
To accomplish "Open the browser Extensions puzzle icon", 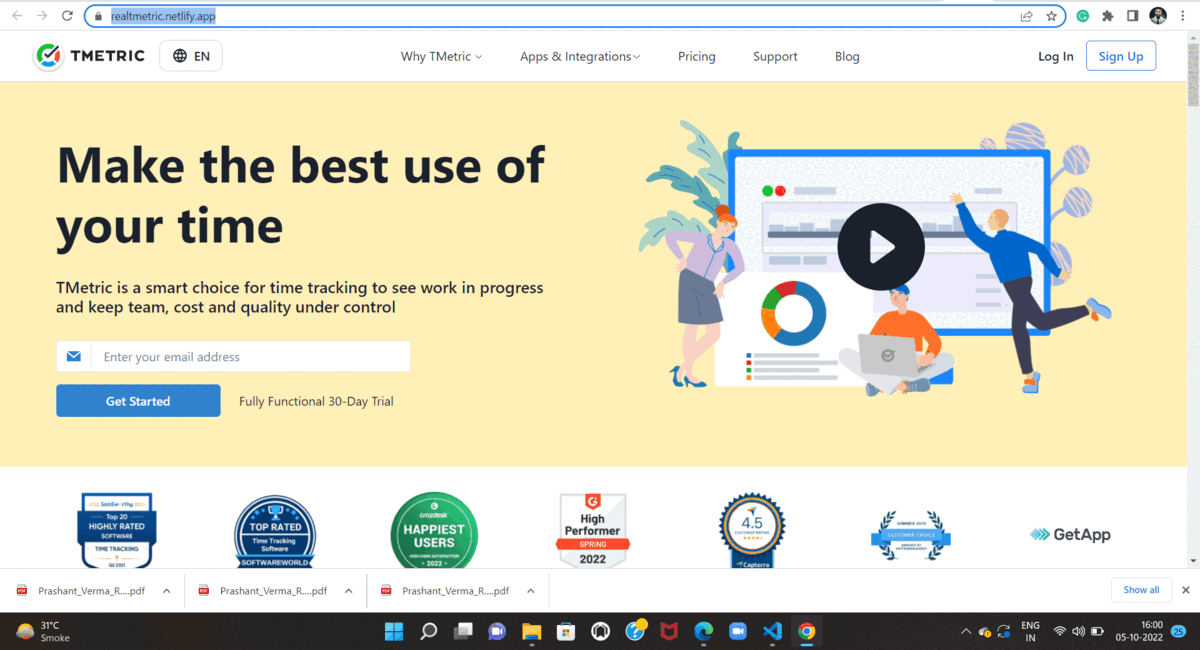I will [1108, 16].
